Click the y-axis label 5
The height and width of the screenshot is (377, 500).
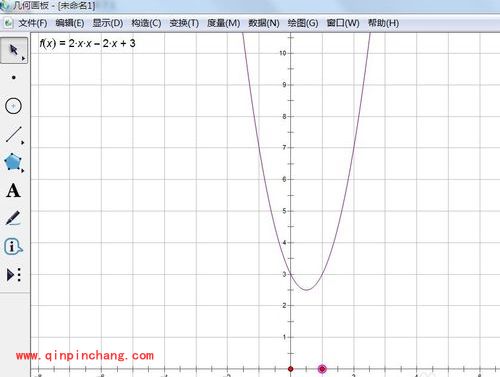284,211
